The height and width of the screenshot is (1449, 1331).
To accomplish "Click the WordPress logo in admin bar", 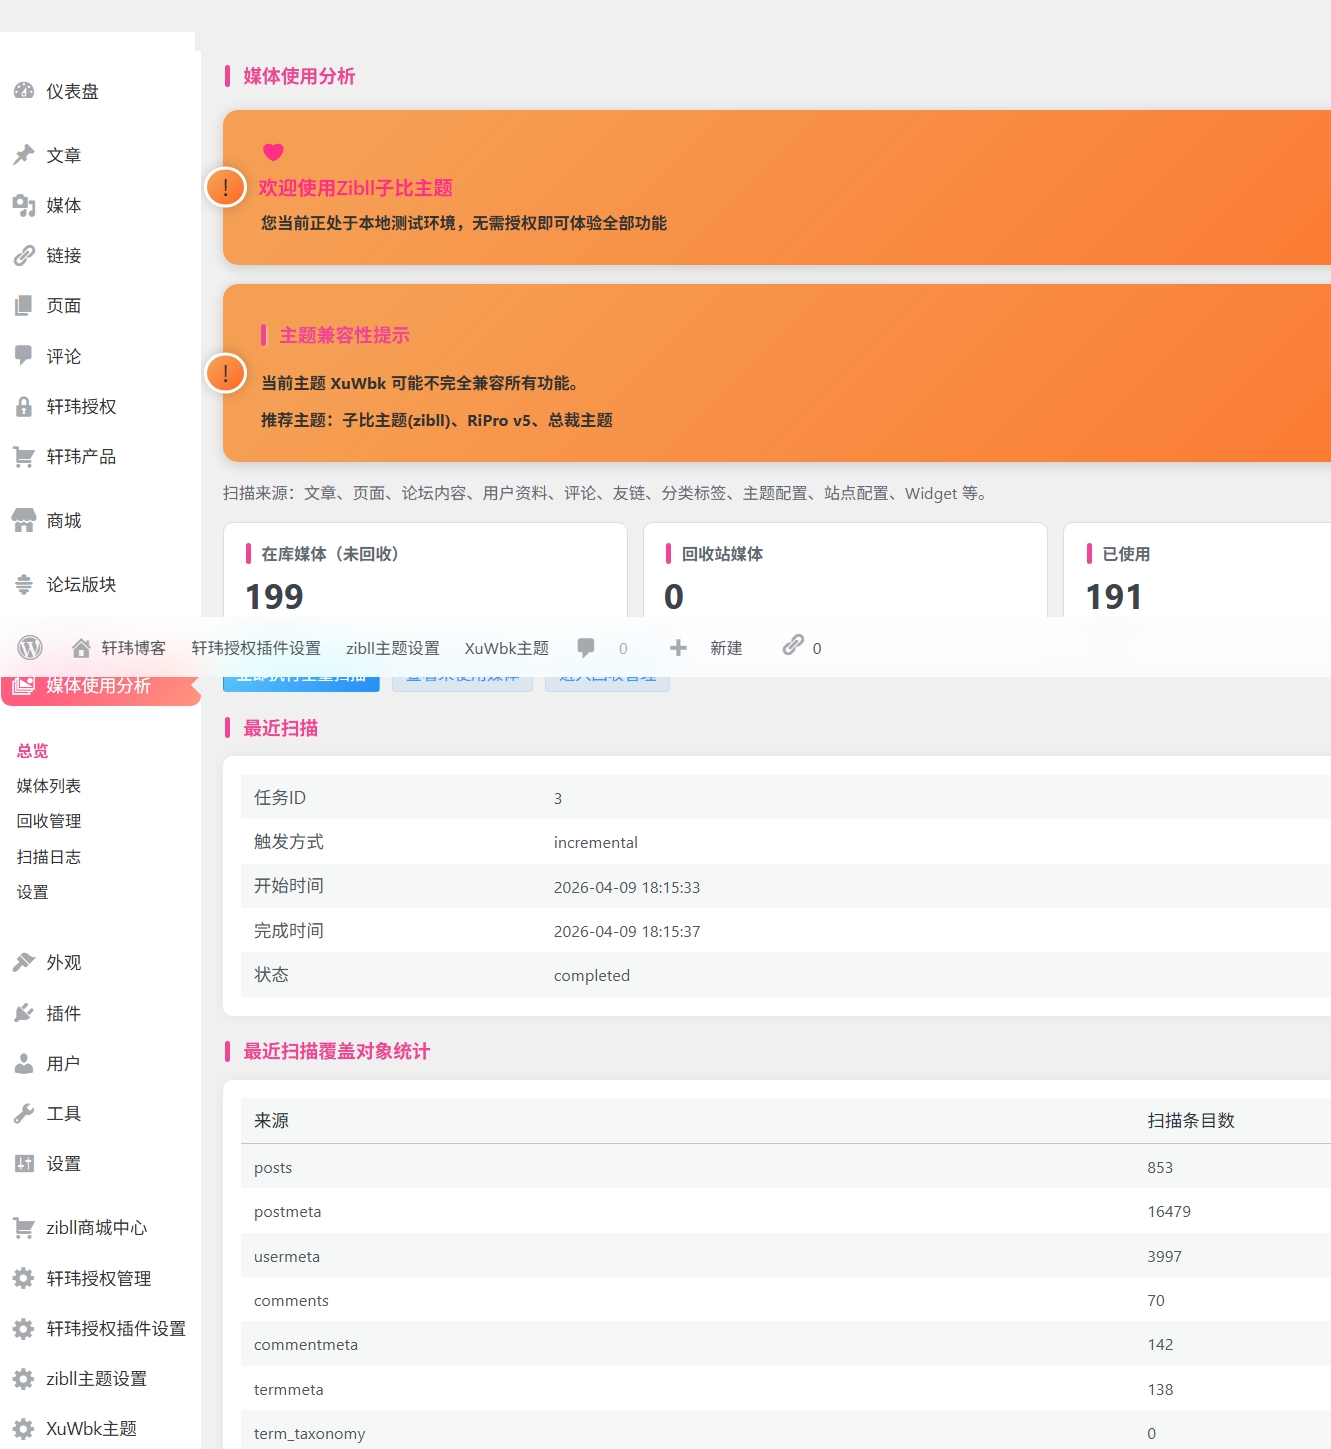I will click(x=30, y=647).
